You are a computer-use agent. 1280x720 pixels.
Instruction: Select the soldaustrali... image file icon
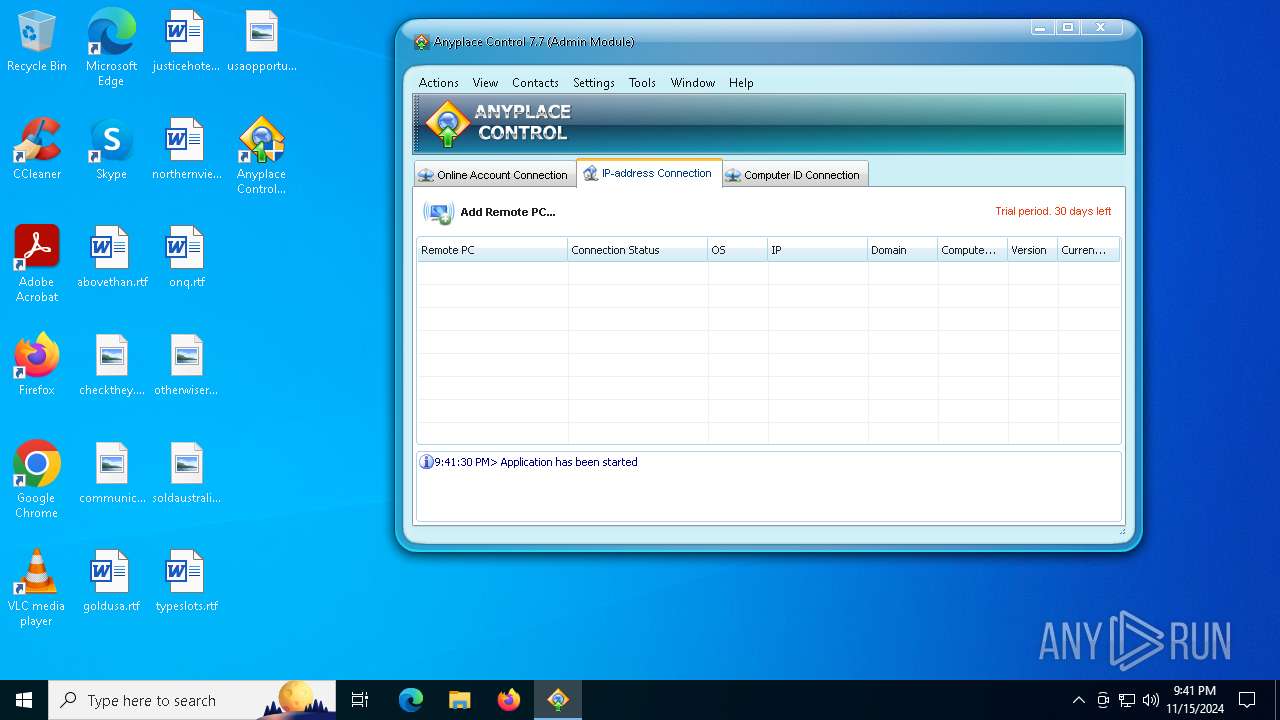(x=186, y=474)
